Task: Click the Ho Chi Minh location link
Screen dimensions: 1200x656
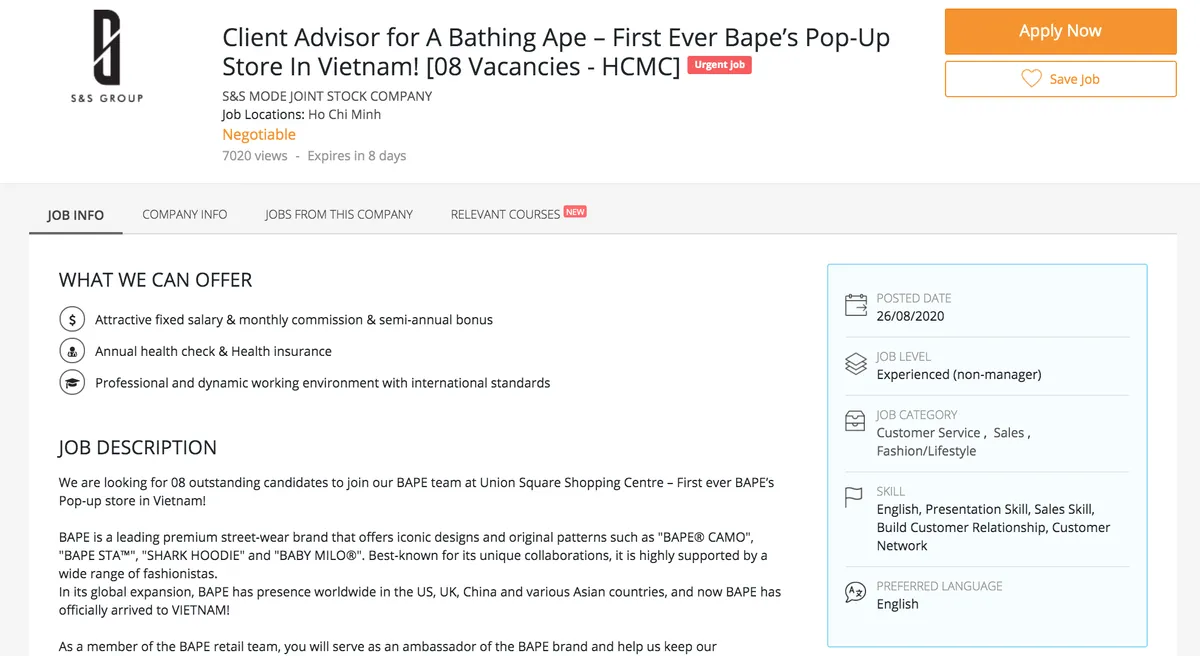Action: click(344, 114)
